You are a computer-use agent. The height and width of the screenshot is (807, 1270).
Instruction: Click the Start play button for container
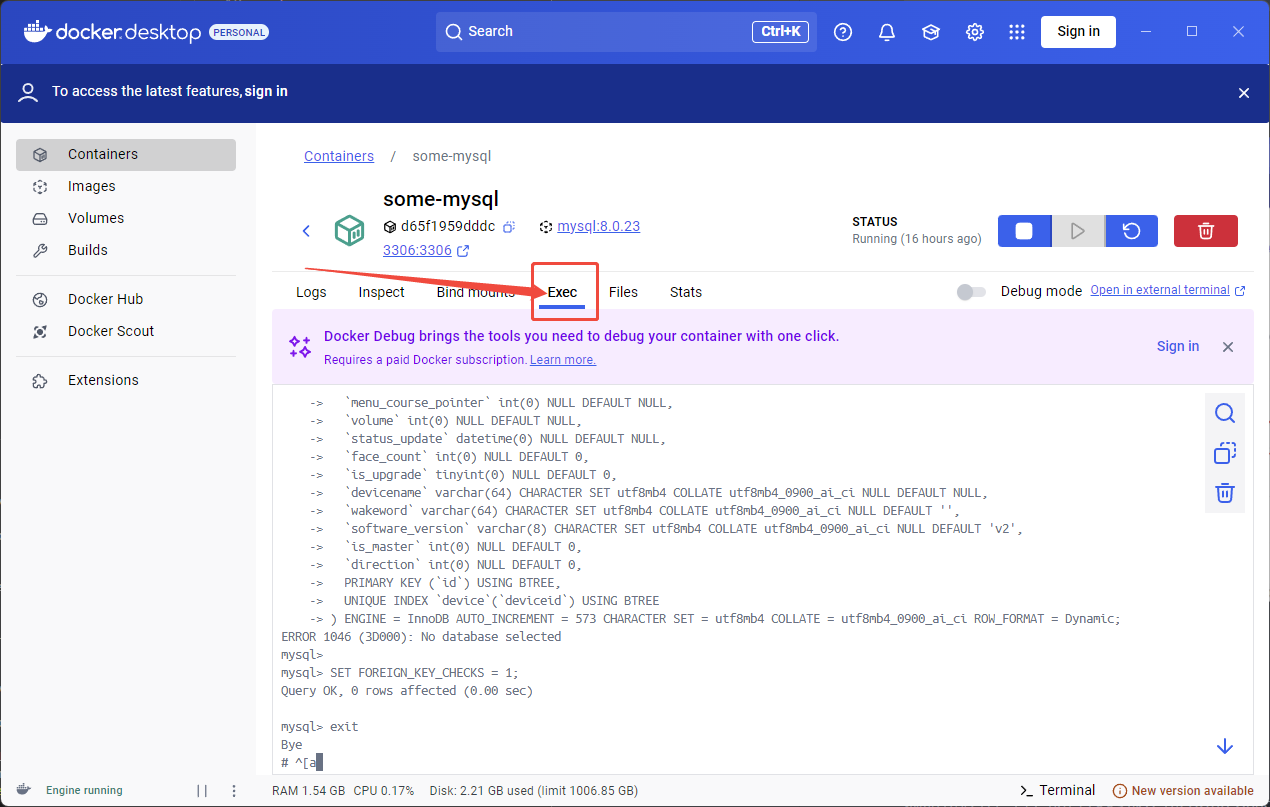pyautogui.click(x=1078, y=231)
